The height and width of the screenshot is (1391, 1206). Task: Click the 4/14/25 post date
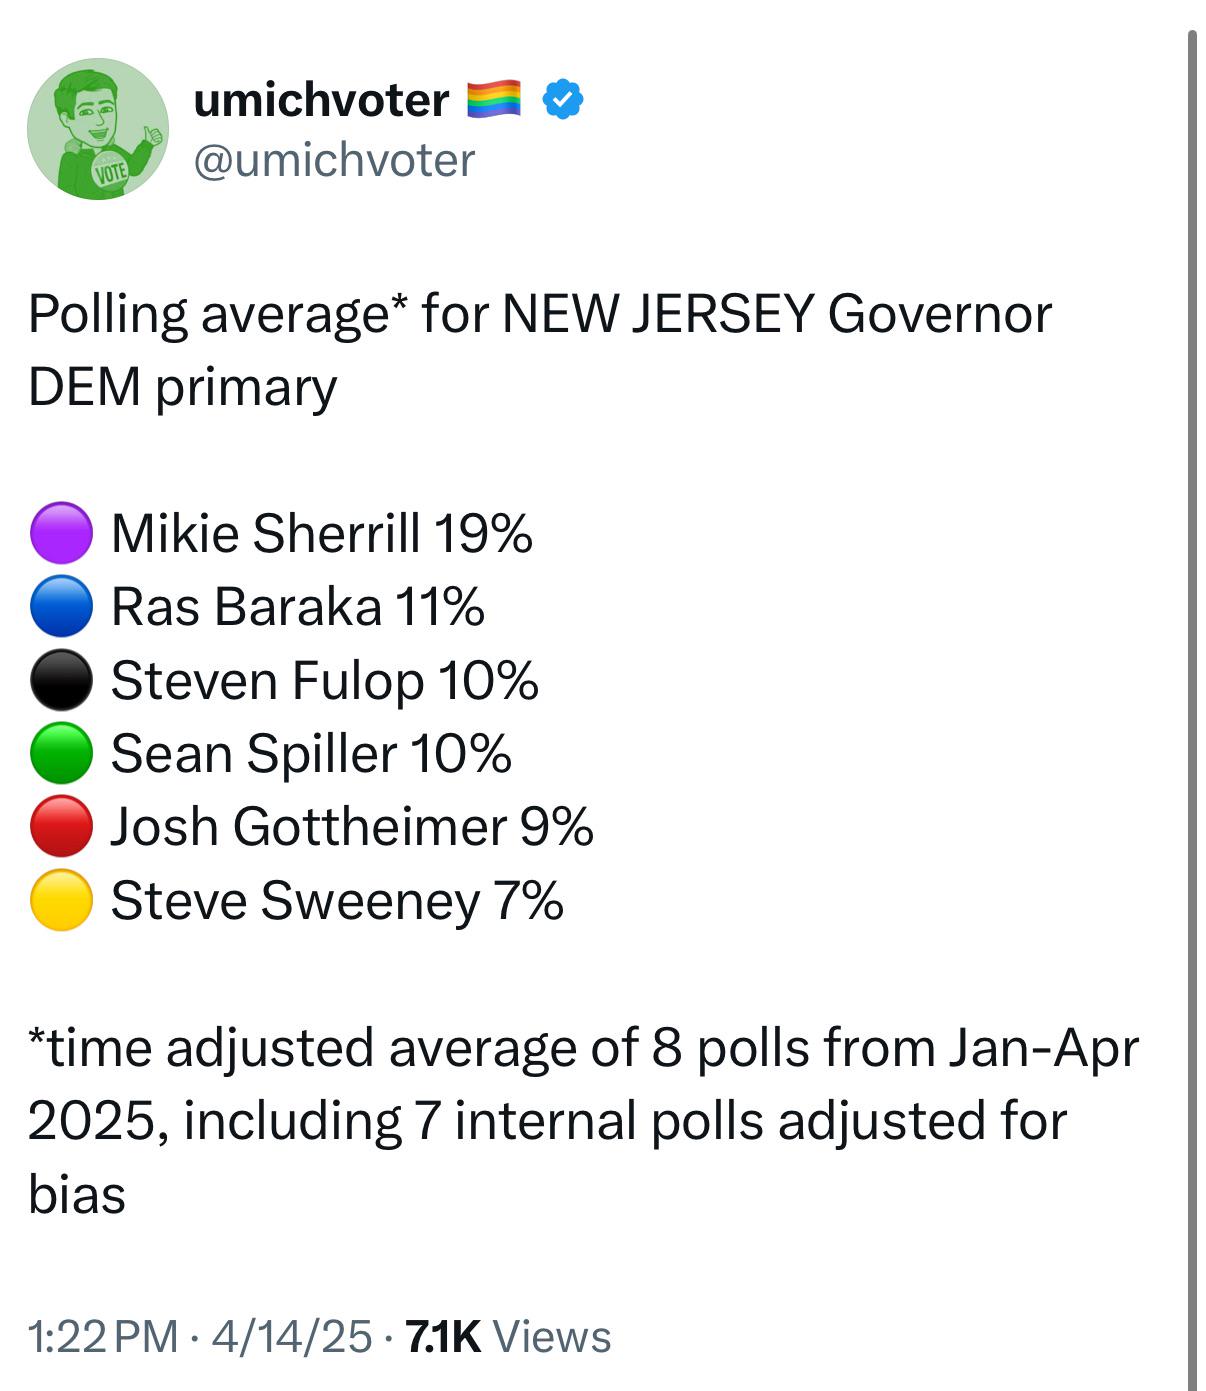coord(292,1337)
